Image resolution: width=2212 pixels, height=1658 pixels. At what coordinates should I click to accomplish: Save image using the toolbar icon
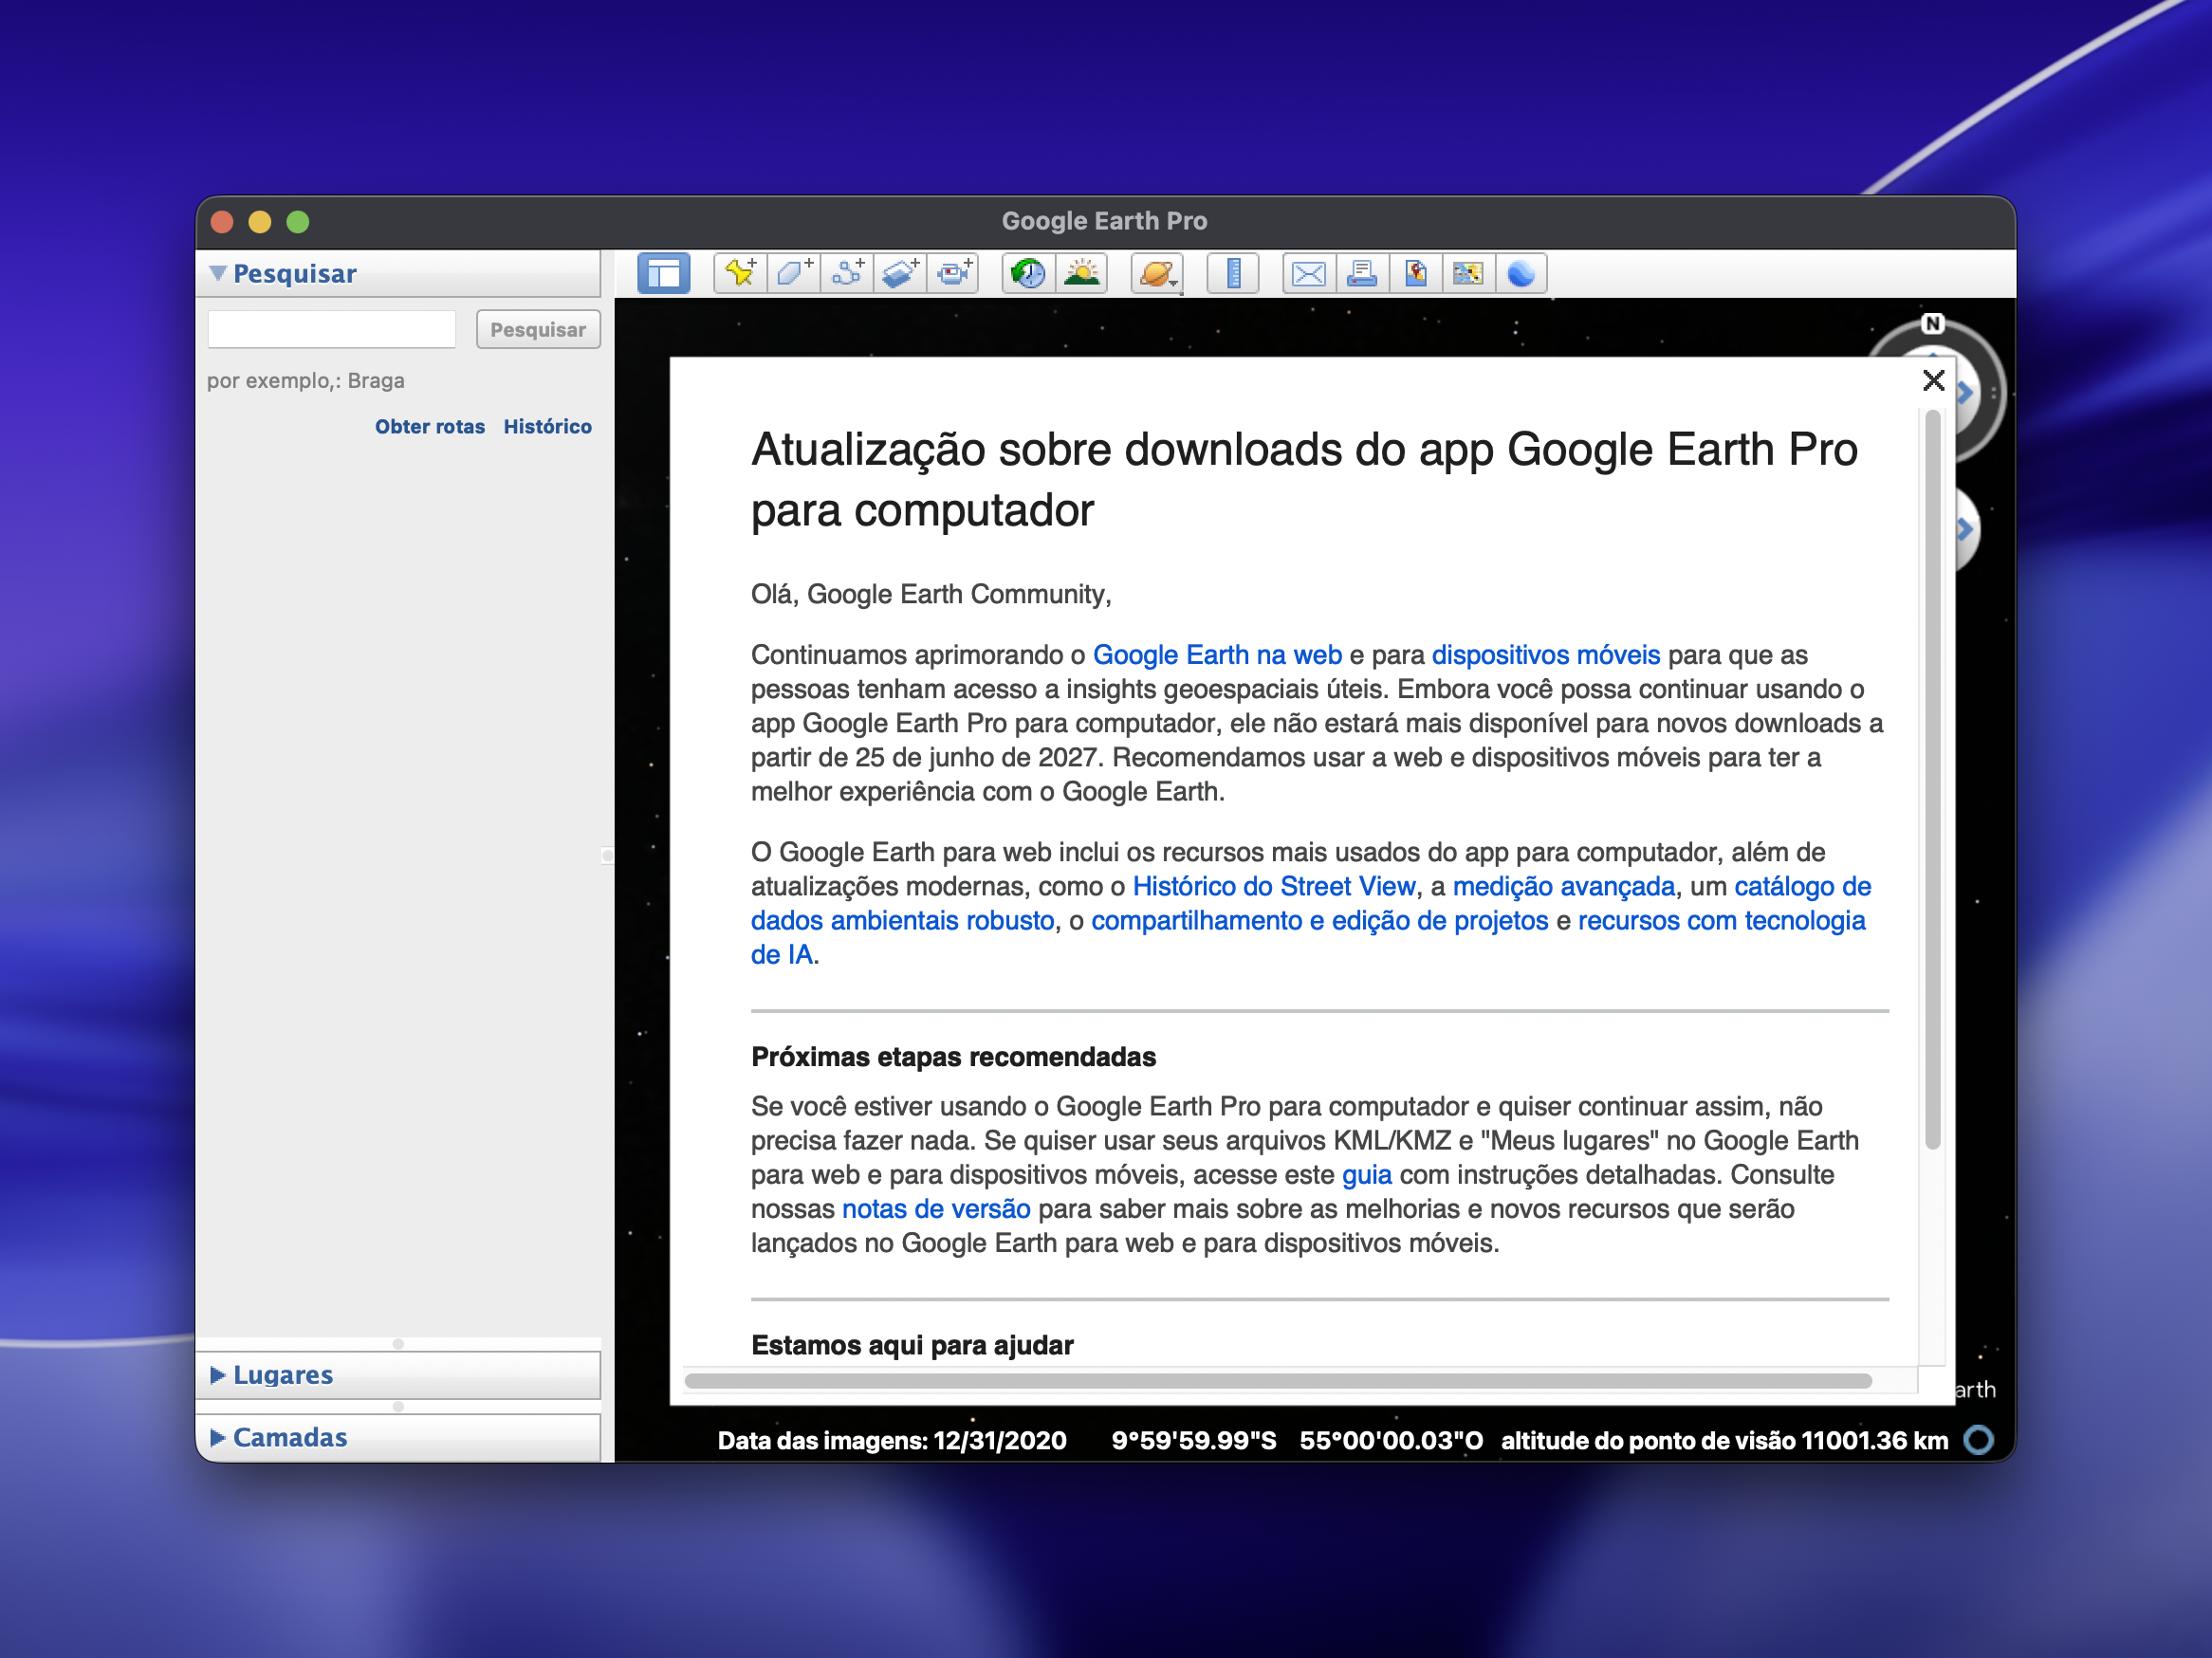[1415, 273]
